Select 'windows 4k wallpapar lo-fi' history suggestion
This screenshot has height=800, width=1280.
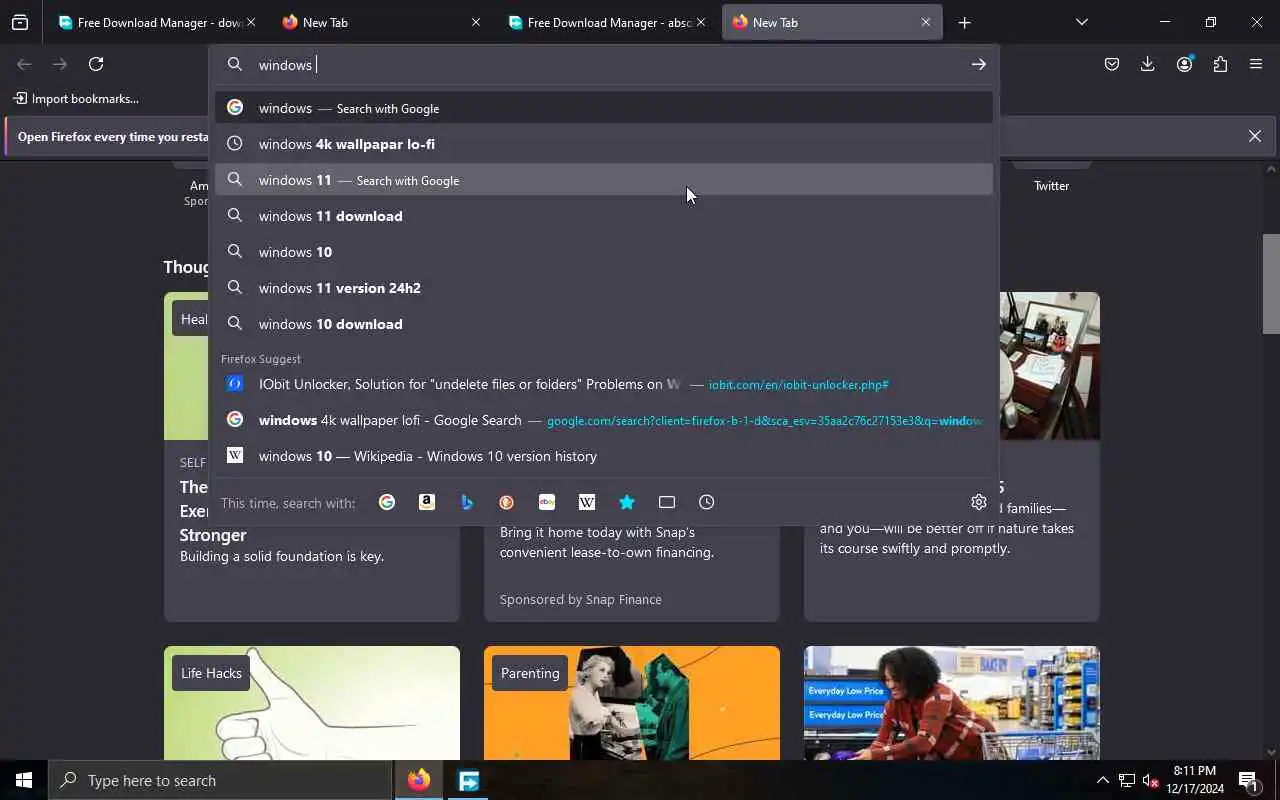(604, 144)
